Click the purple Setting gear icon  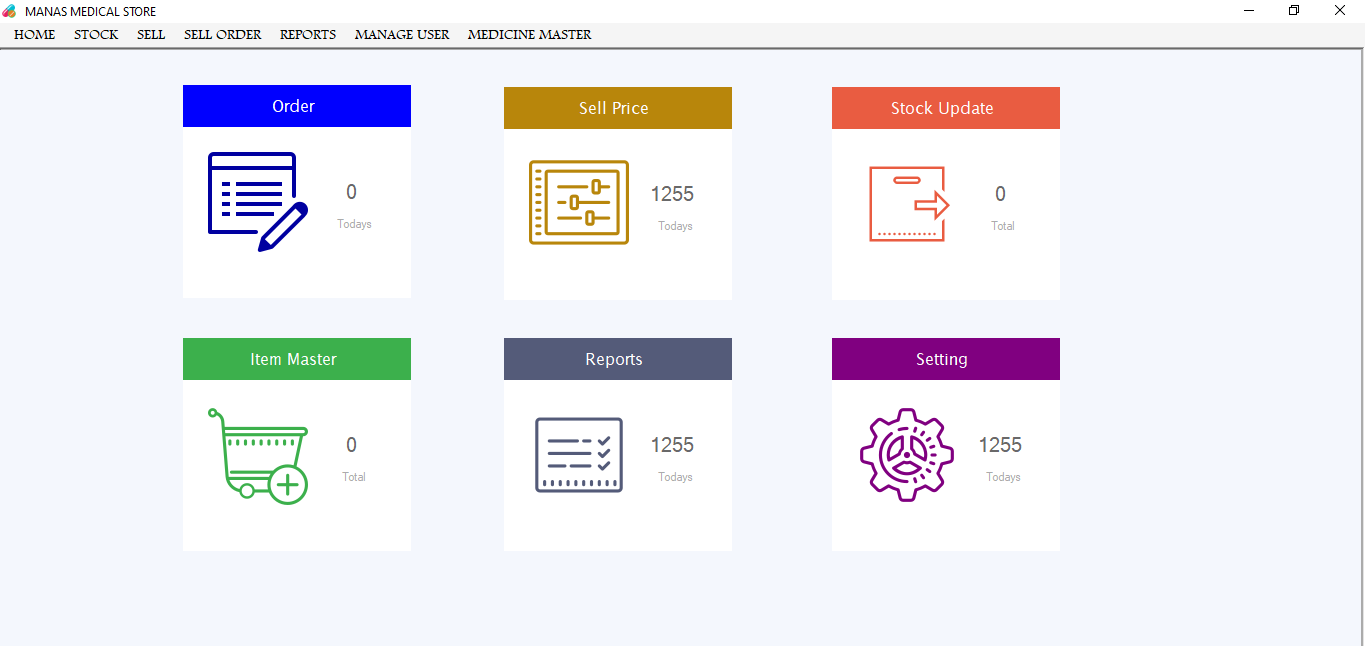(906, 455)
